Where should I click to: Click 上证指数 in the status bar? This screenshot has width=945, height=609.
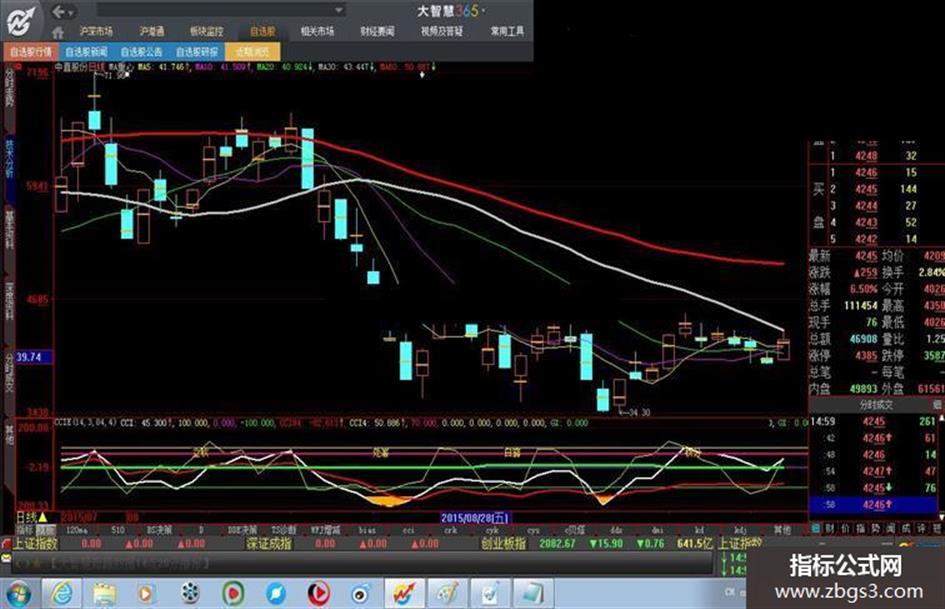click(x=36, y=543)
